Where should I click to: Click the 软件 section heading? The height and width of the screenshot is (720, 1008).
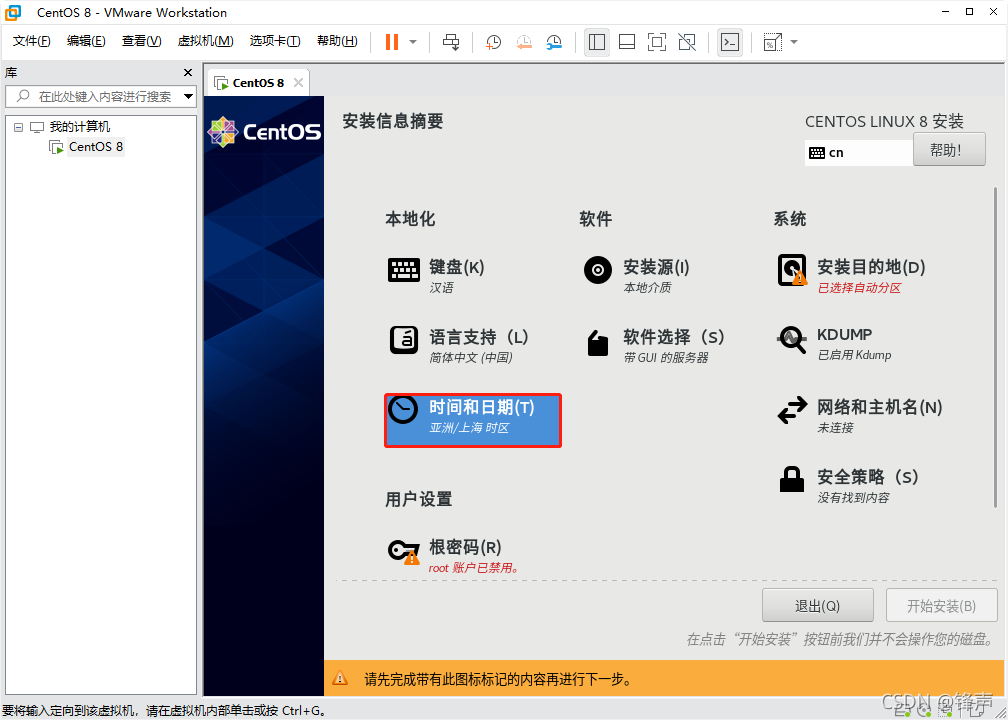pyautogui.click(x=595, y=219)
